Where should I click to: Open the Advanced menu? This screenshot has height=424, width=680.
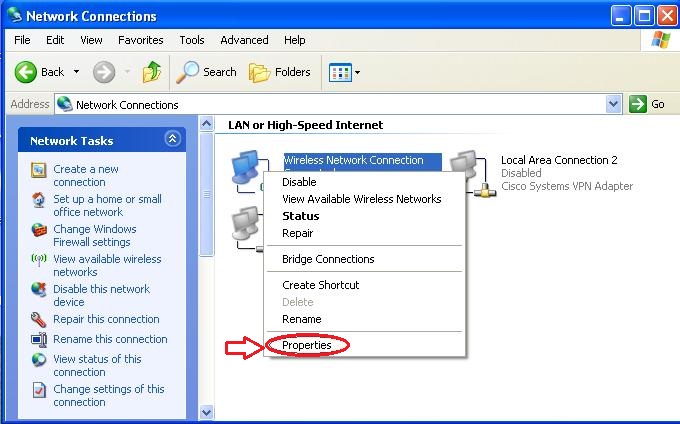coord(244,40)
